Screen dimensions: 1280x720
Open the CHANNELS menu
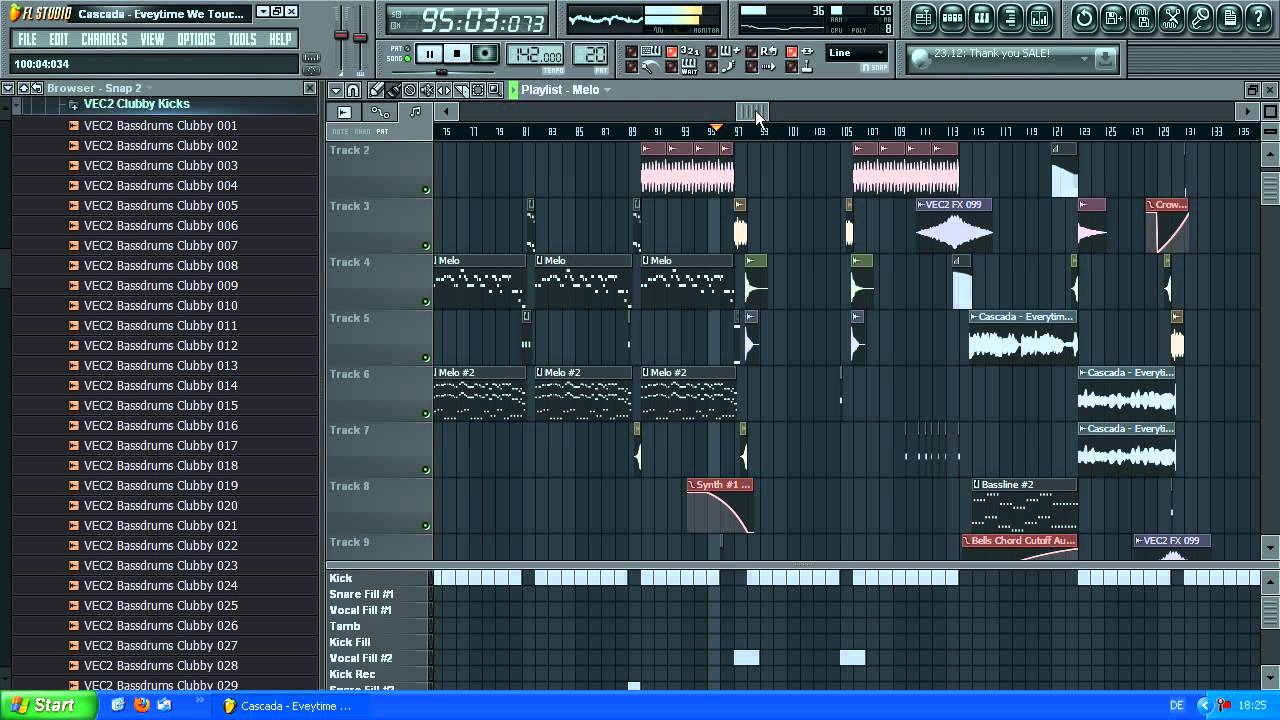(104, 39)
